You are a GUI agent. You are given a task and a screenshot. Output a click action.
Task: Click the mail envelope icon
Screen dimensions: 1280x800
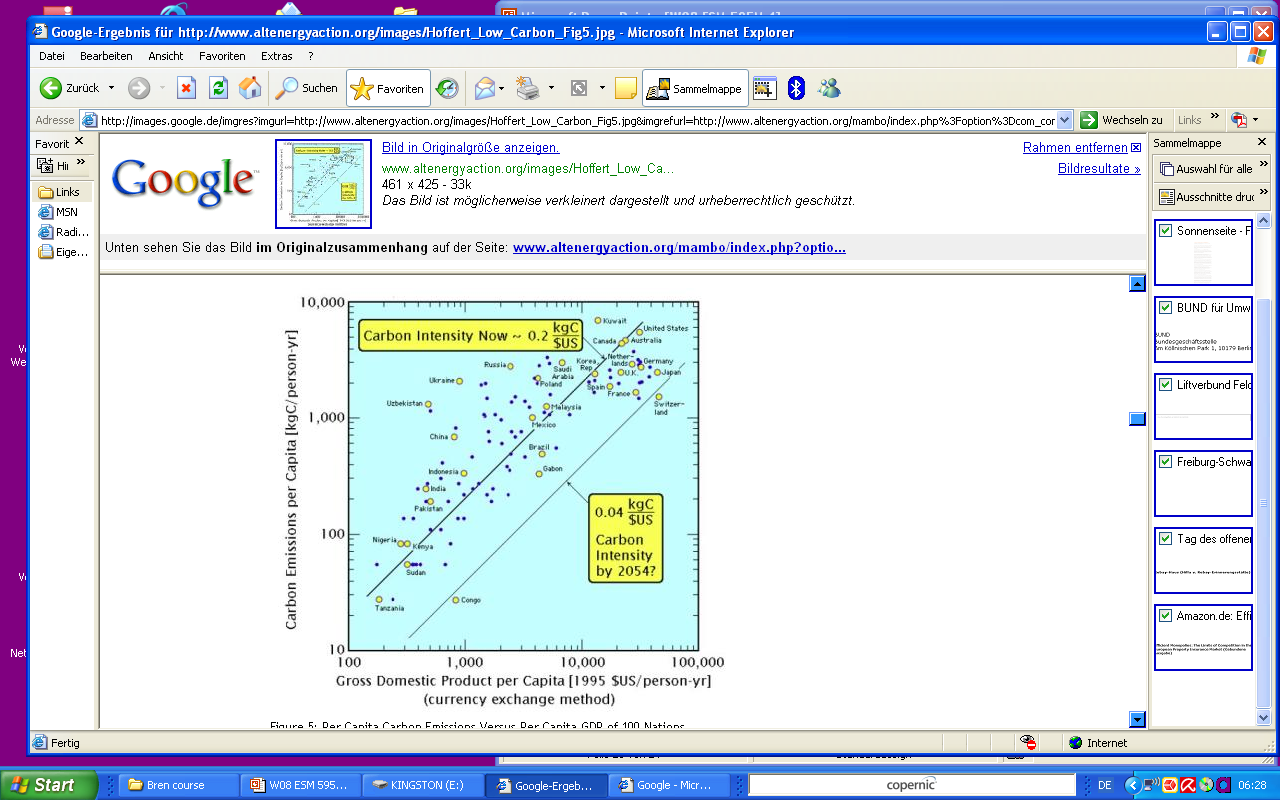(x=484, y=88)
